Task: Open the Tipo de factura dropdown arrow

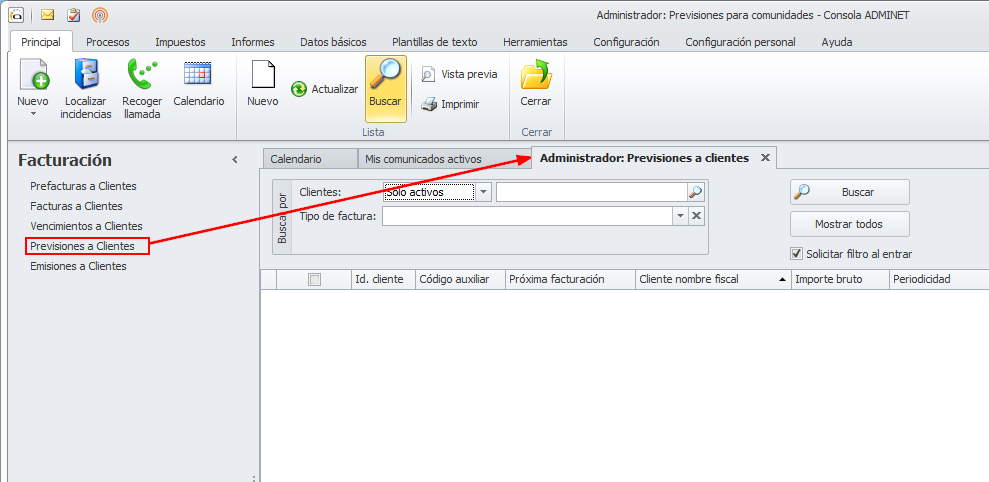Action: click(681, 216)
